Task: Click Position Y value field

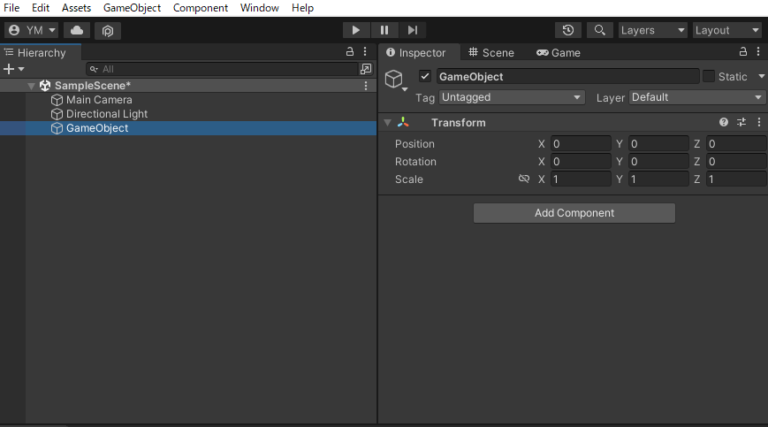Action: click(x=658, y=144)
